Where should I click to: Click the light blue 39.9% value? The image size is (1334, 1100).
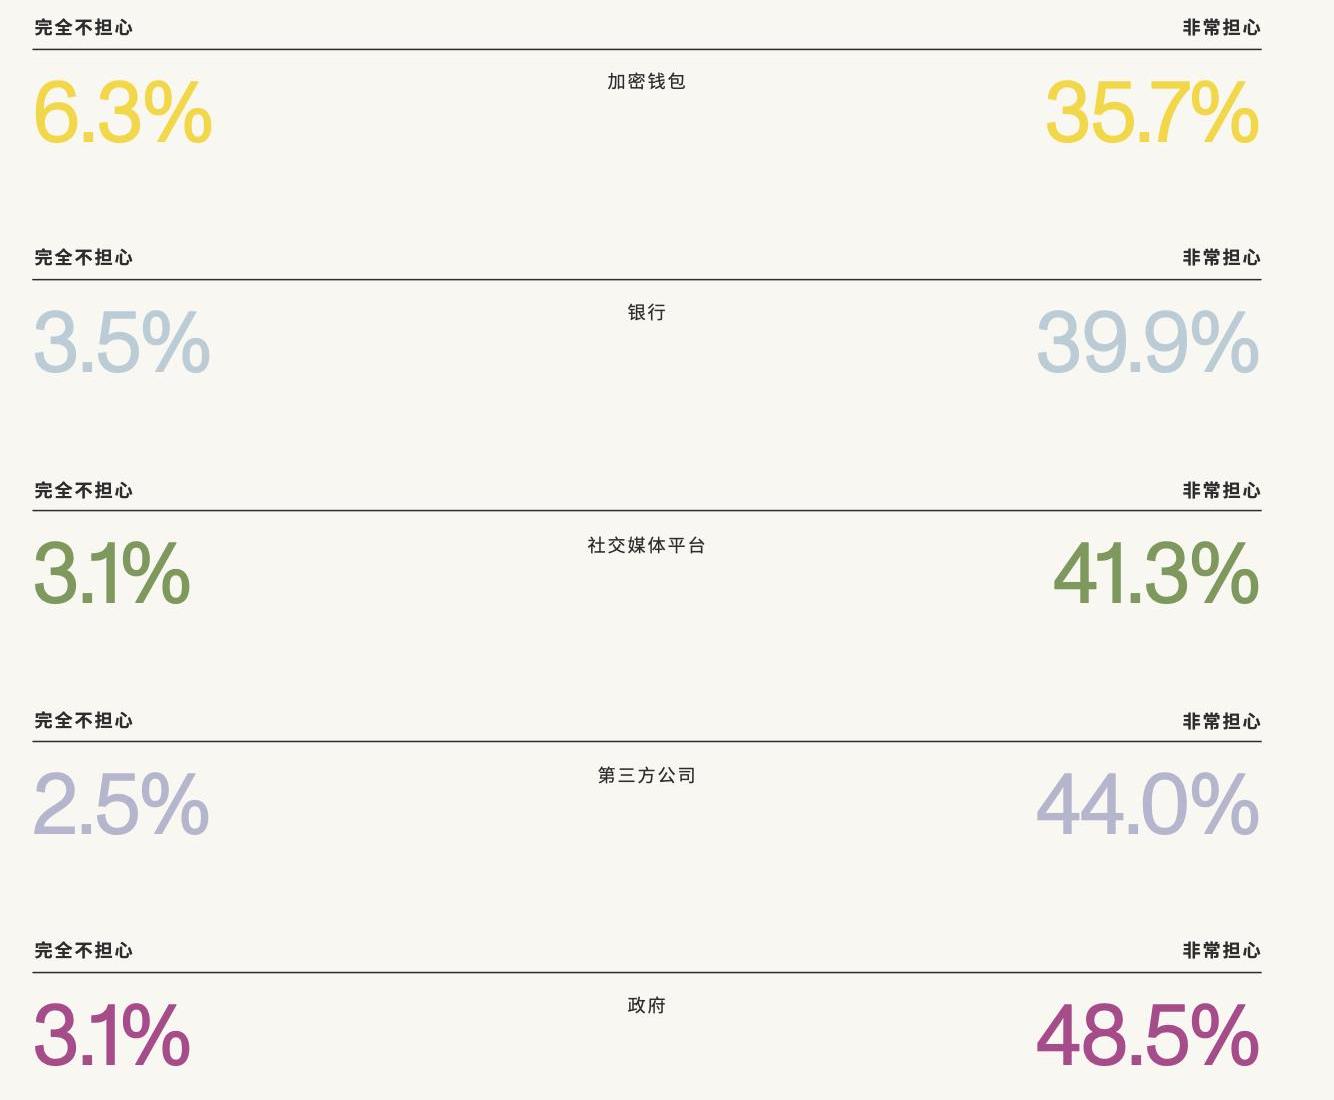coord(1147,342)
